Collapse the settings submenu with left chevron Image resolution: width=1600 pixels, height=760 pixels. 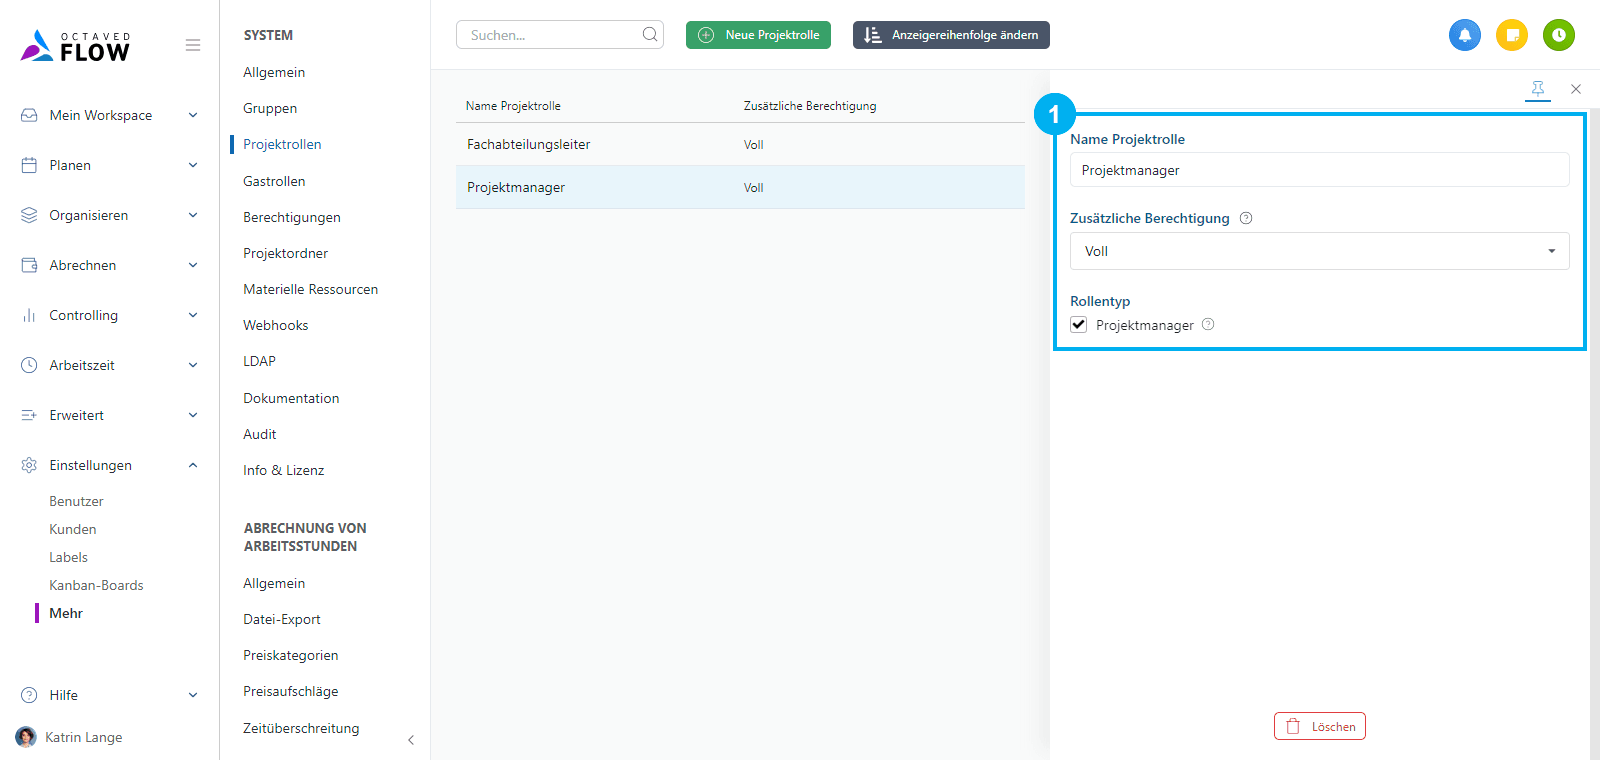click(x=411, y=740)
